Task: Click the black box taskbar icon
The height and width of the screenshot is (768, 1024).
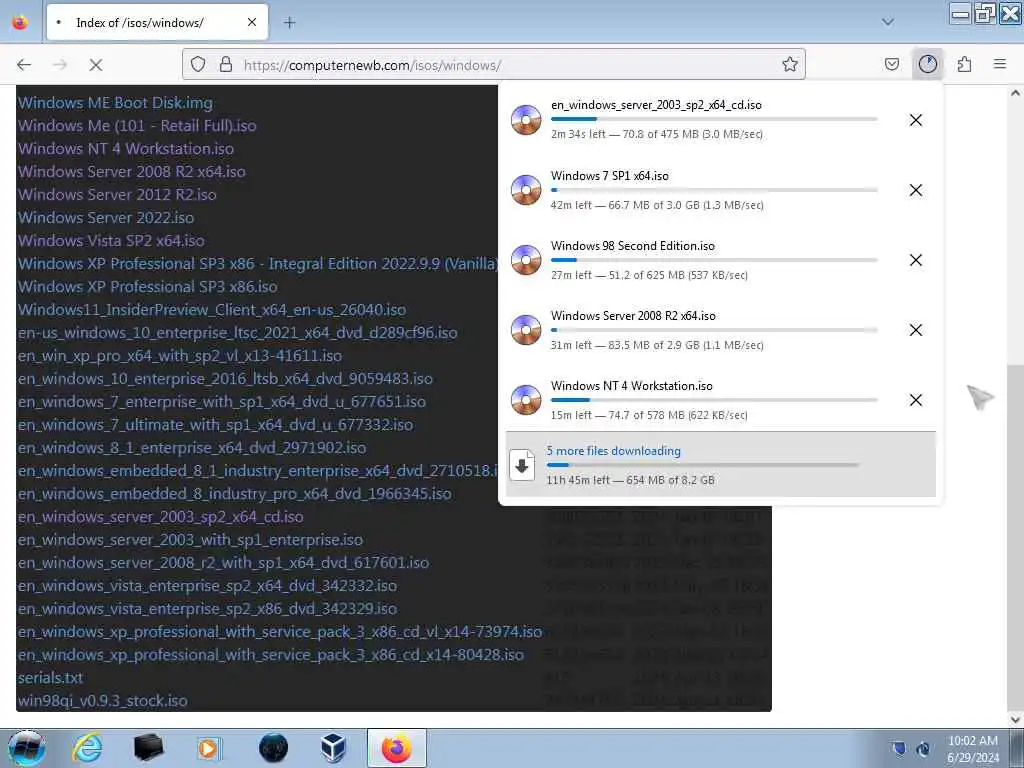Action: coord(148,748)
